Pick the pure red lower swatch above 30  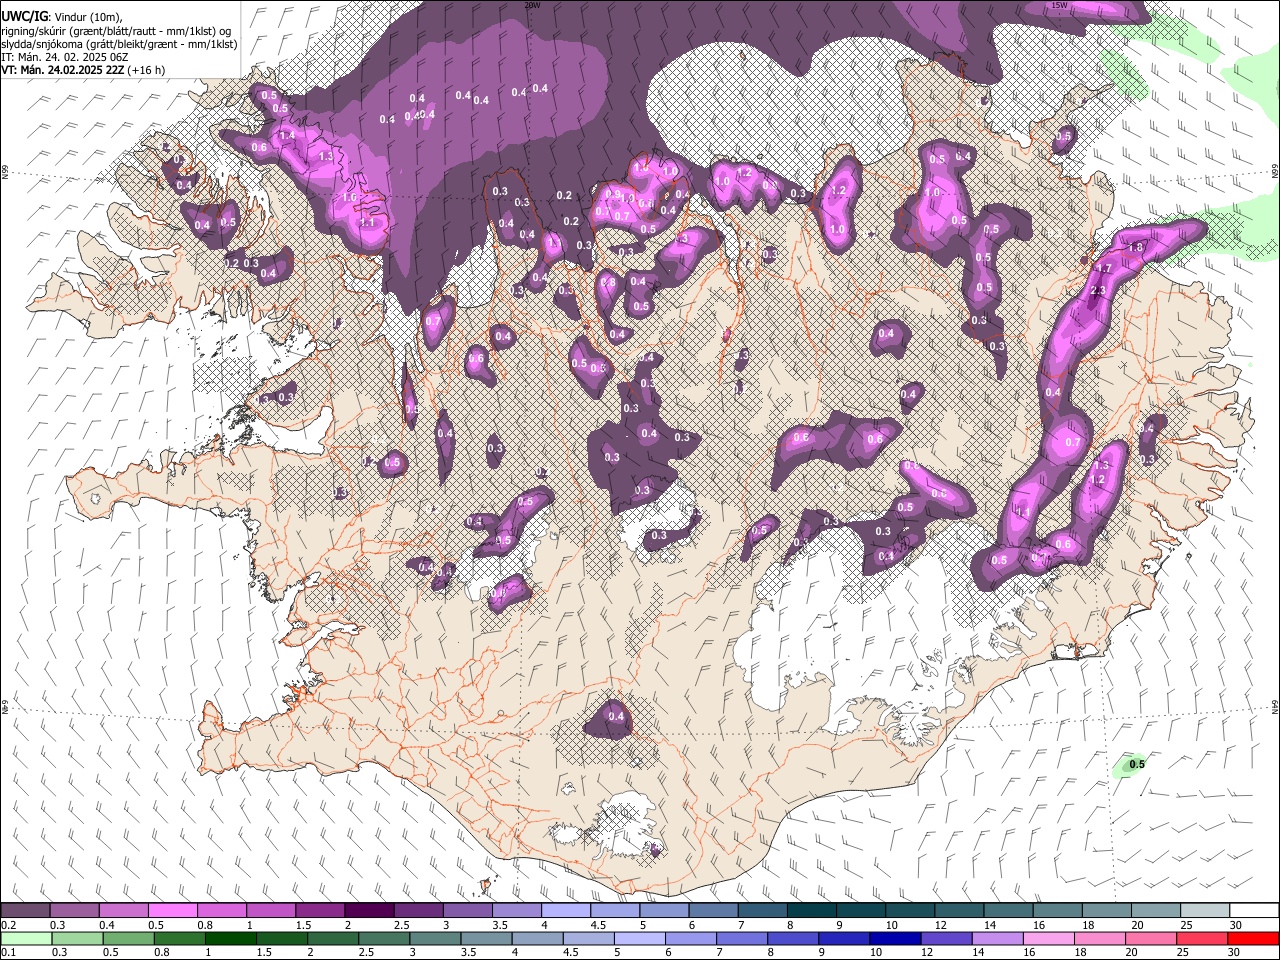point(1253,939)
